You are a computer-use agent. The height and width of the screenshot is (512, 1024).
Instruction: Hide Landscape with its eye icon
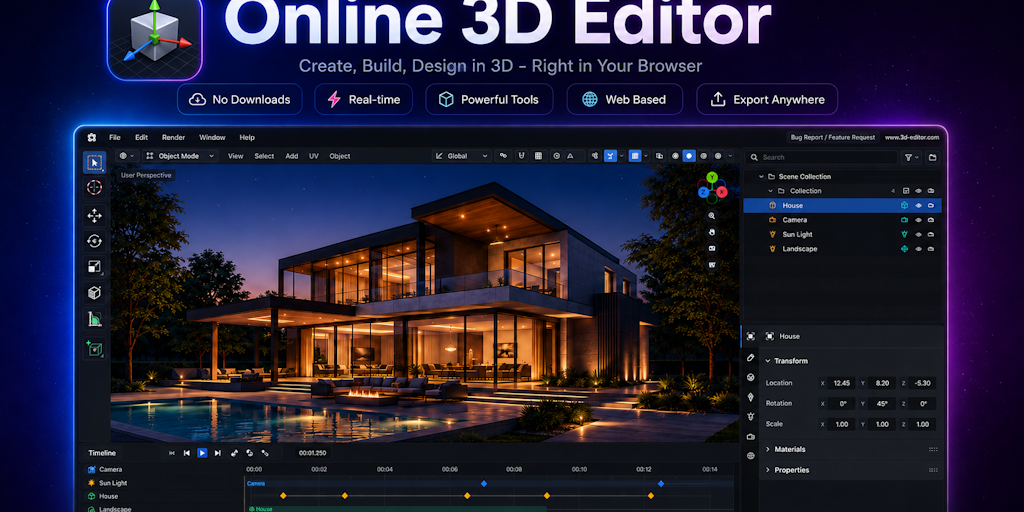pos(918,249)
